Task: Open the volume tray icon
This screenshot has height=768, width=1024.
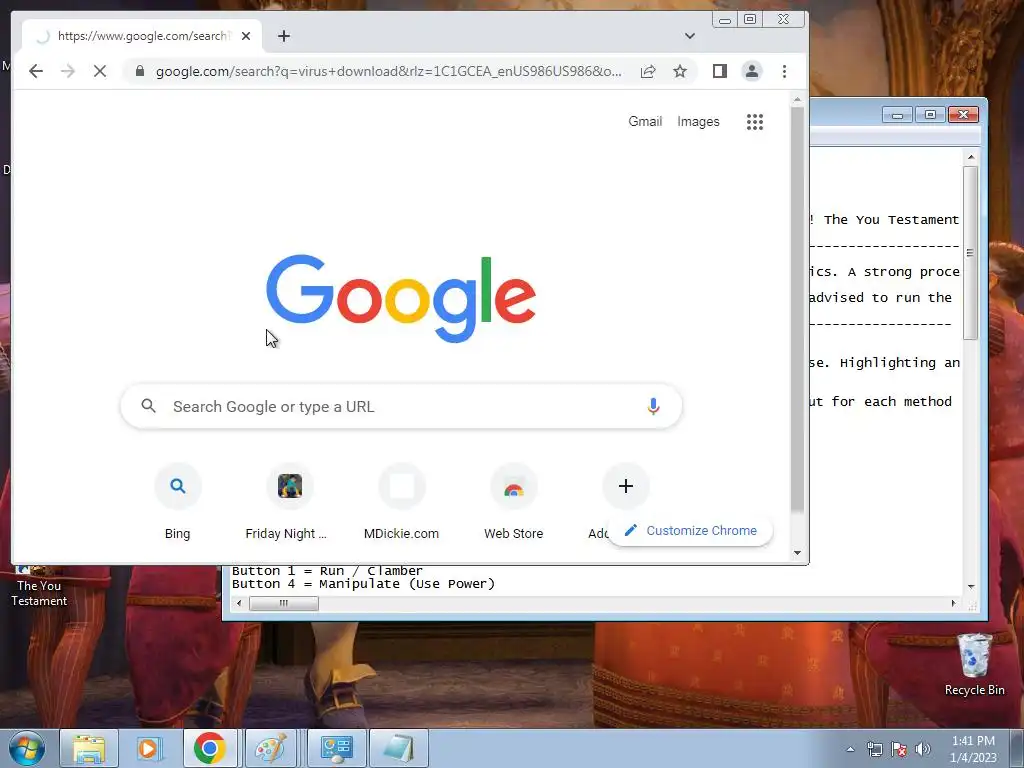Action: point(923,749)
